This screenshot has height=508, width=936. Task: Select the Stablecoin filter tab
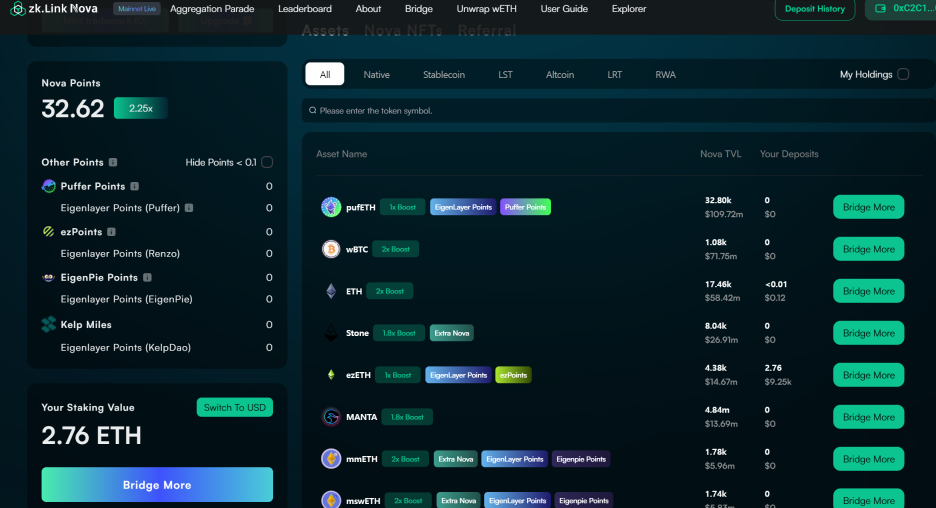444,75
